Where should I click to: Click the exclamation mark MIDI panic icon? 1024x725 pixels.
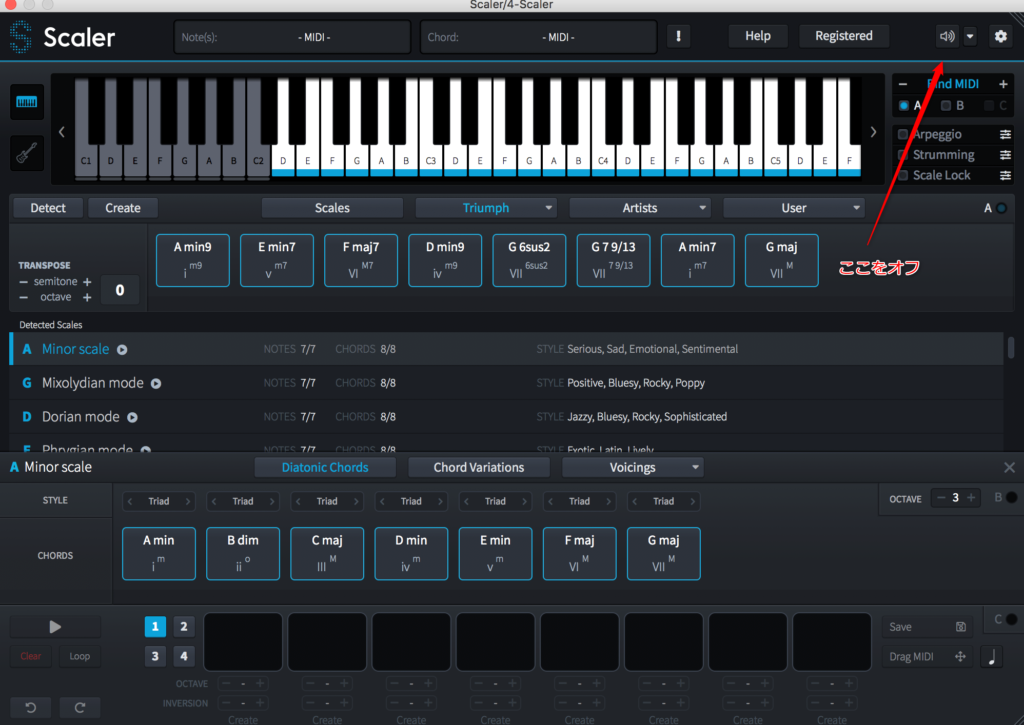pyautogui.click(x=679, y=36)
